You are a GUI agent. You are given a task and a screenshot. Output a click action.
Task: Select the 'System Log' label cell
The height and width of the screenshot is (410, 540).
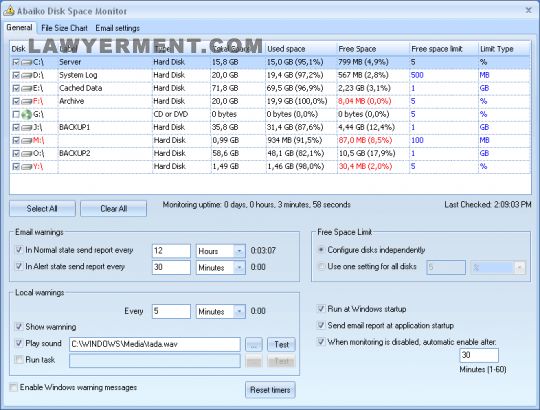coord(105,75)
